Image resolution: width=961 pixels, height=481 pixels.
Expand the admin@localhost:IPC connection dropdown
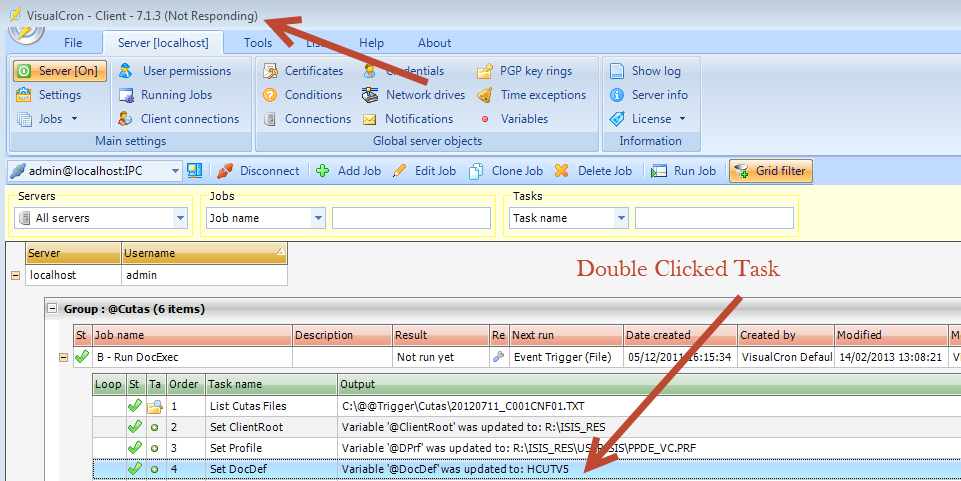[x=175, y=171]
